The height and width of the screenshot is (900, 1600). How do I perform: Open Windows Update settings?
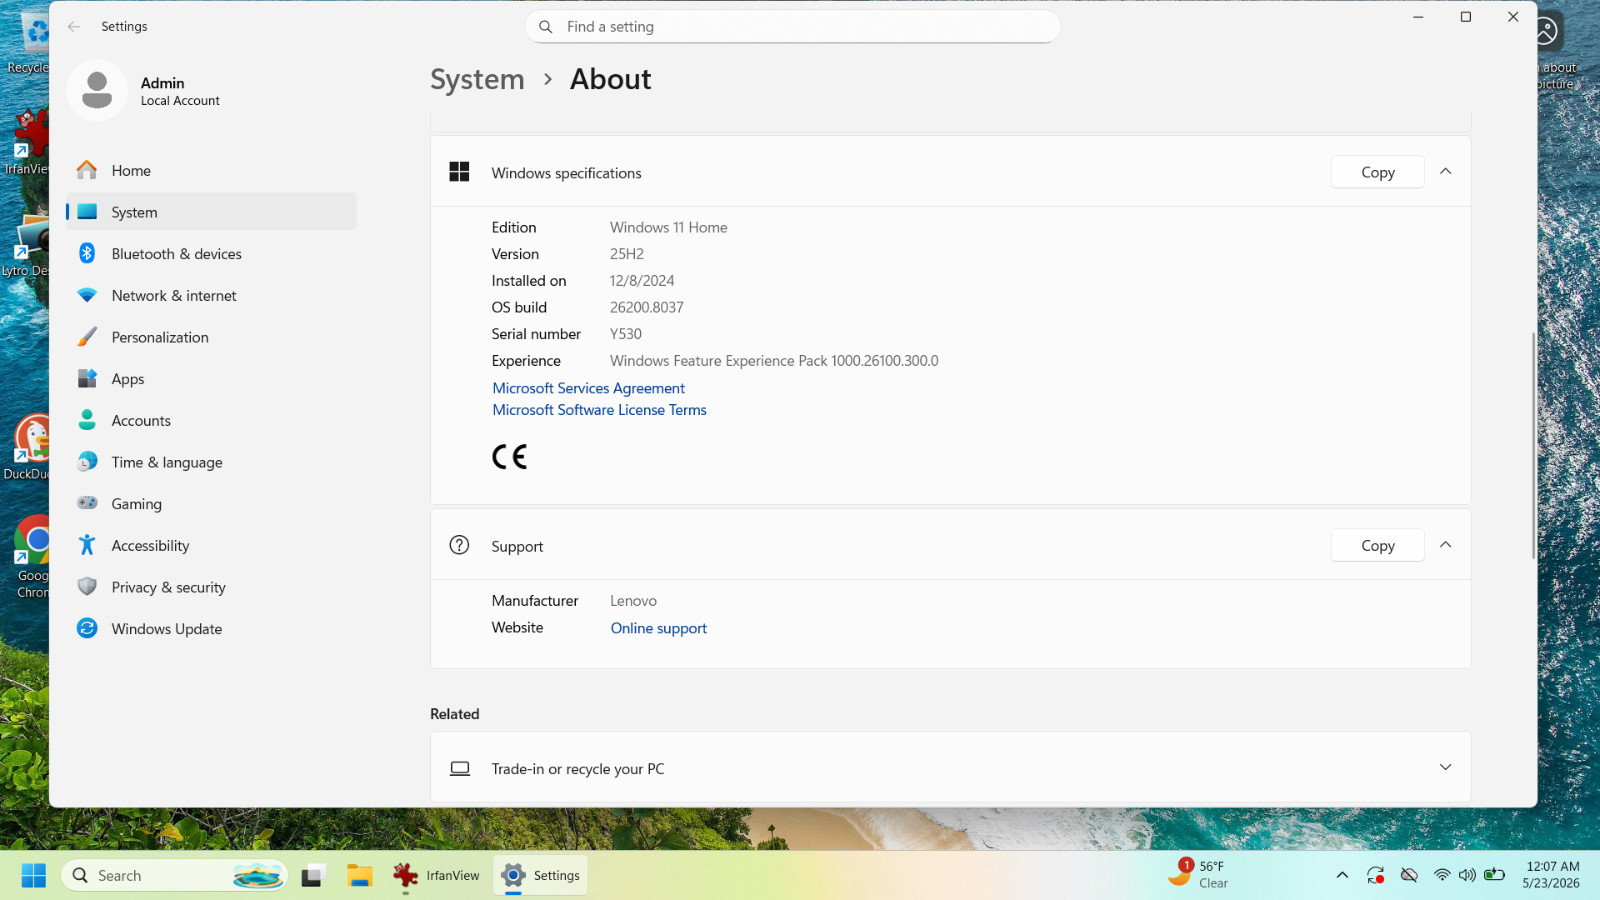pos(211,629)
